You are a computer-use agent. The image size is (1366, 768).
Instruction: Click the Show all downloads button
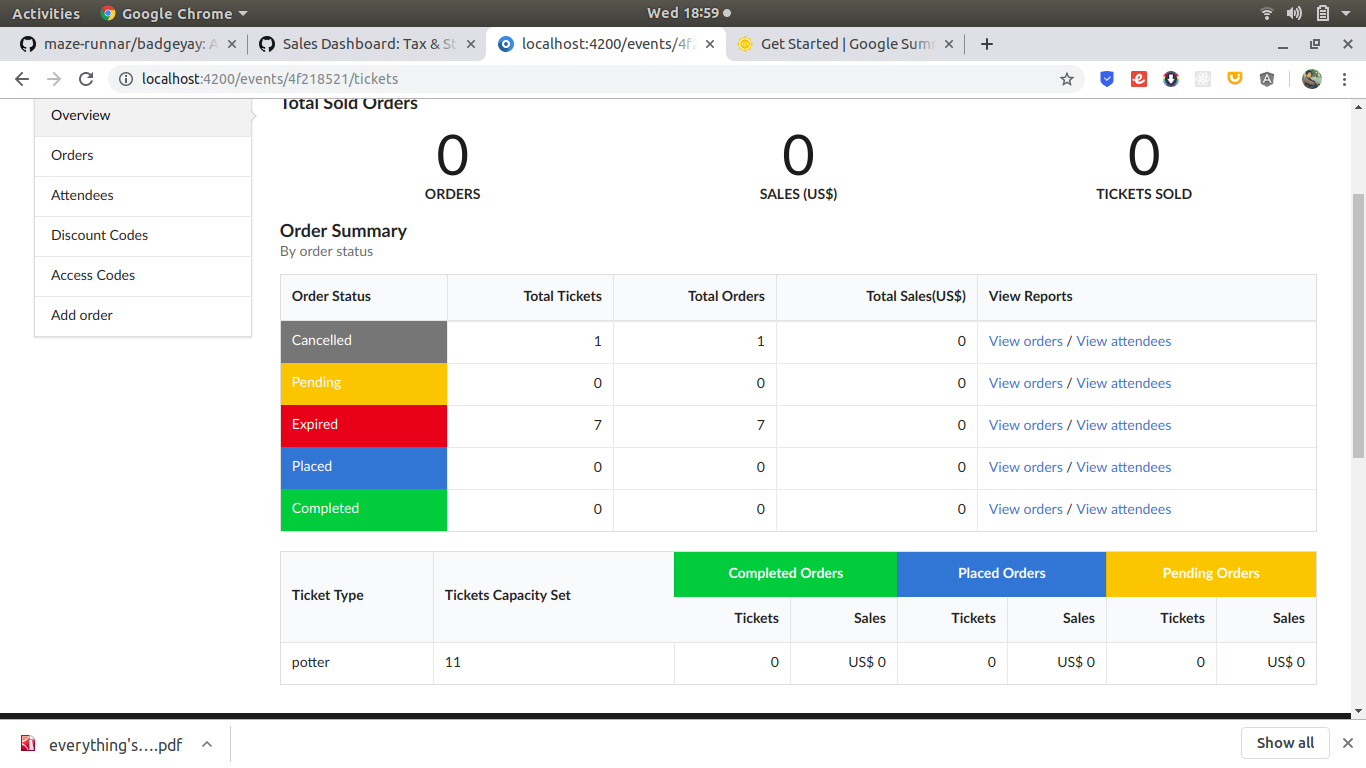point(1285,743)
